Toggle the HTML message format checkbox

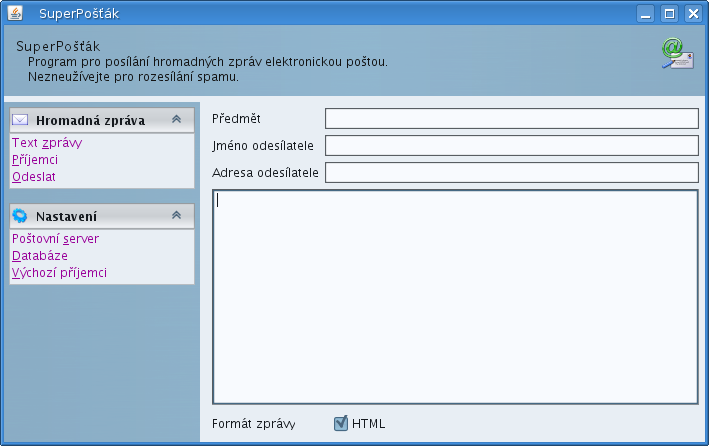point(341,423)
